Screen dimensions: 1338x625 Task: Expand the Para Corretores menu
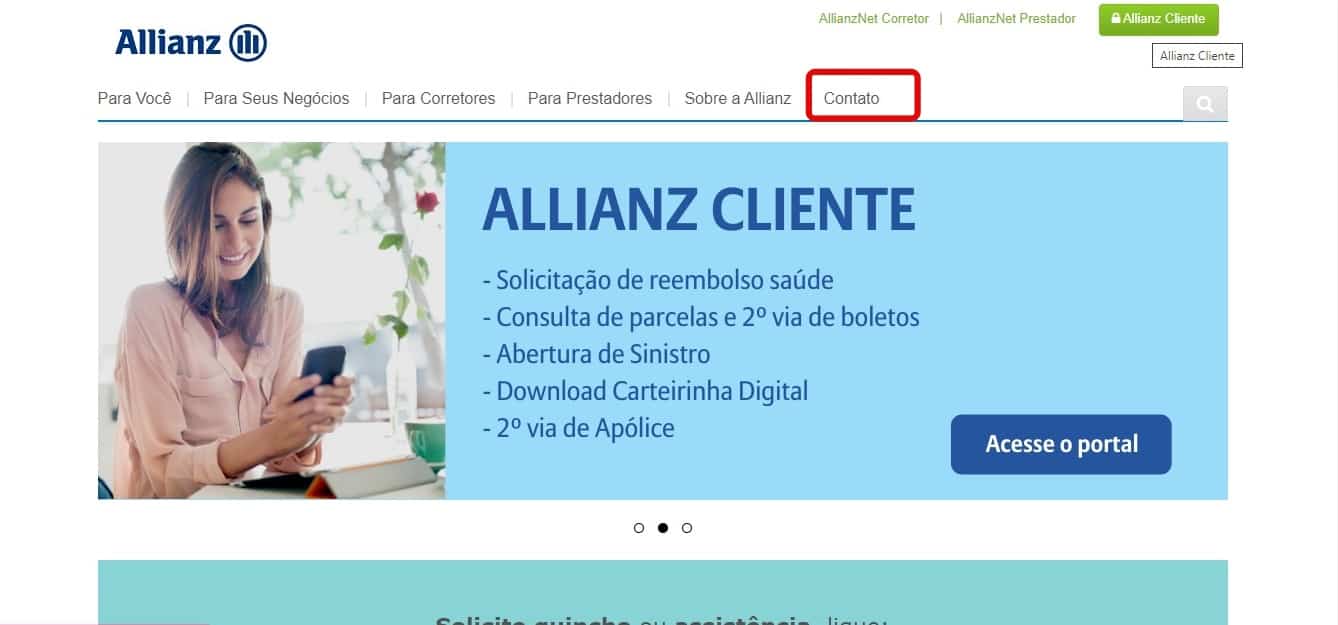[x=439, y=99]
